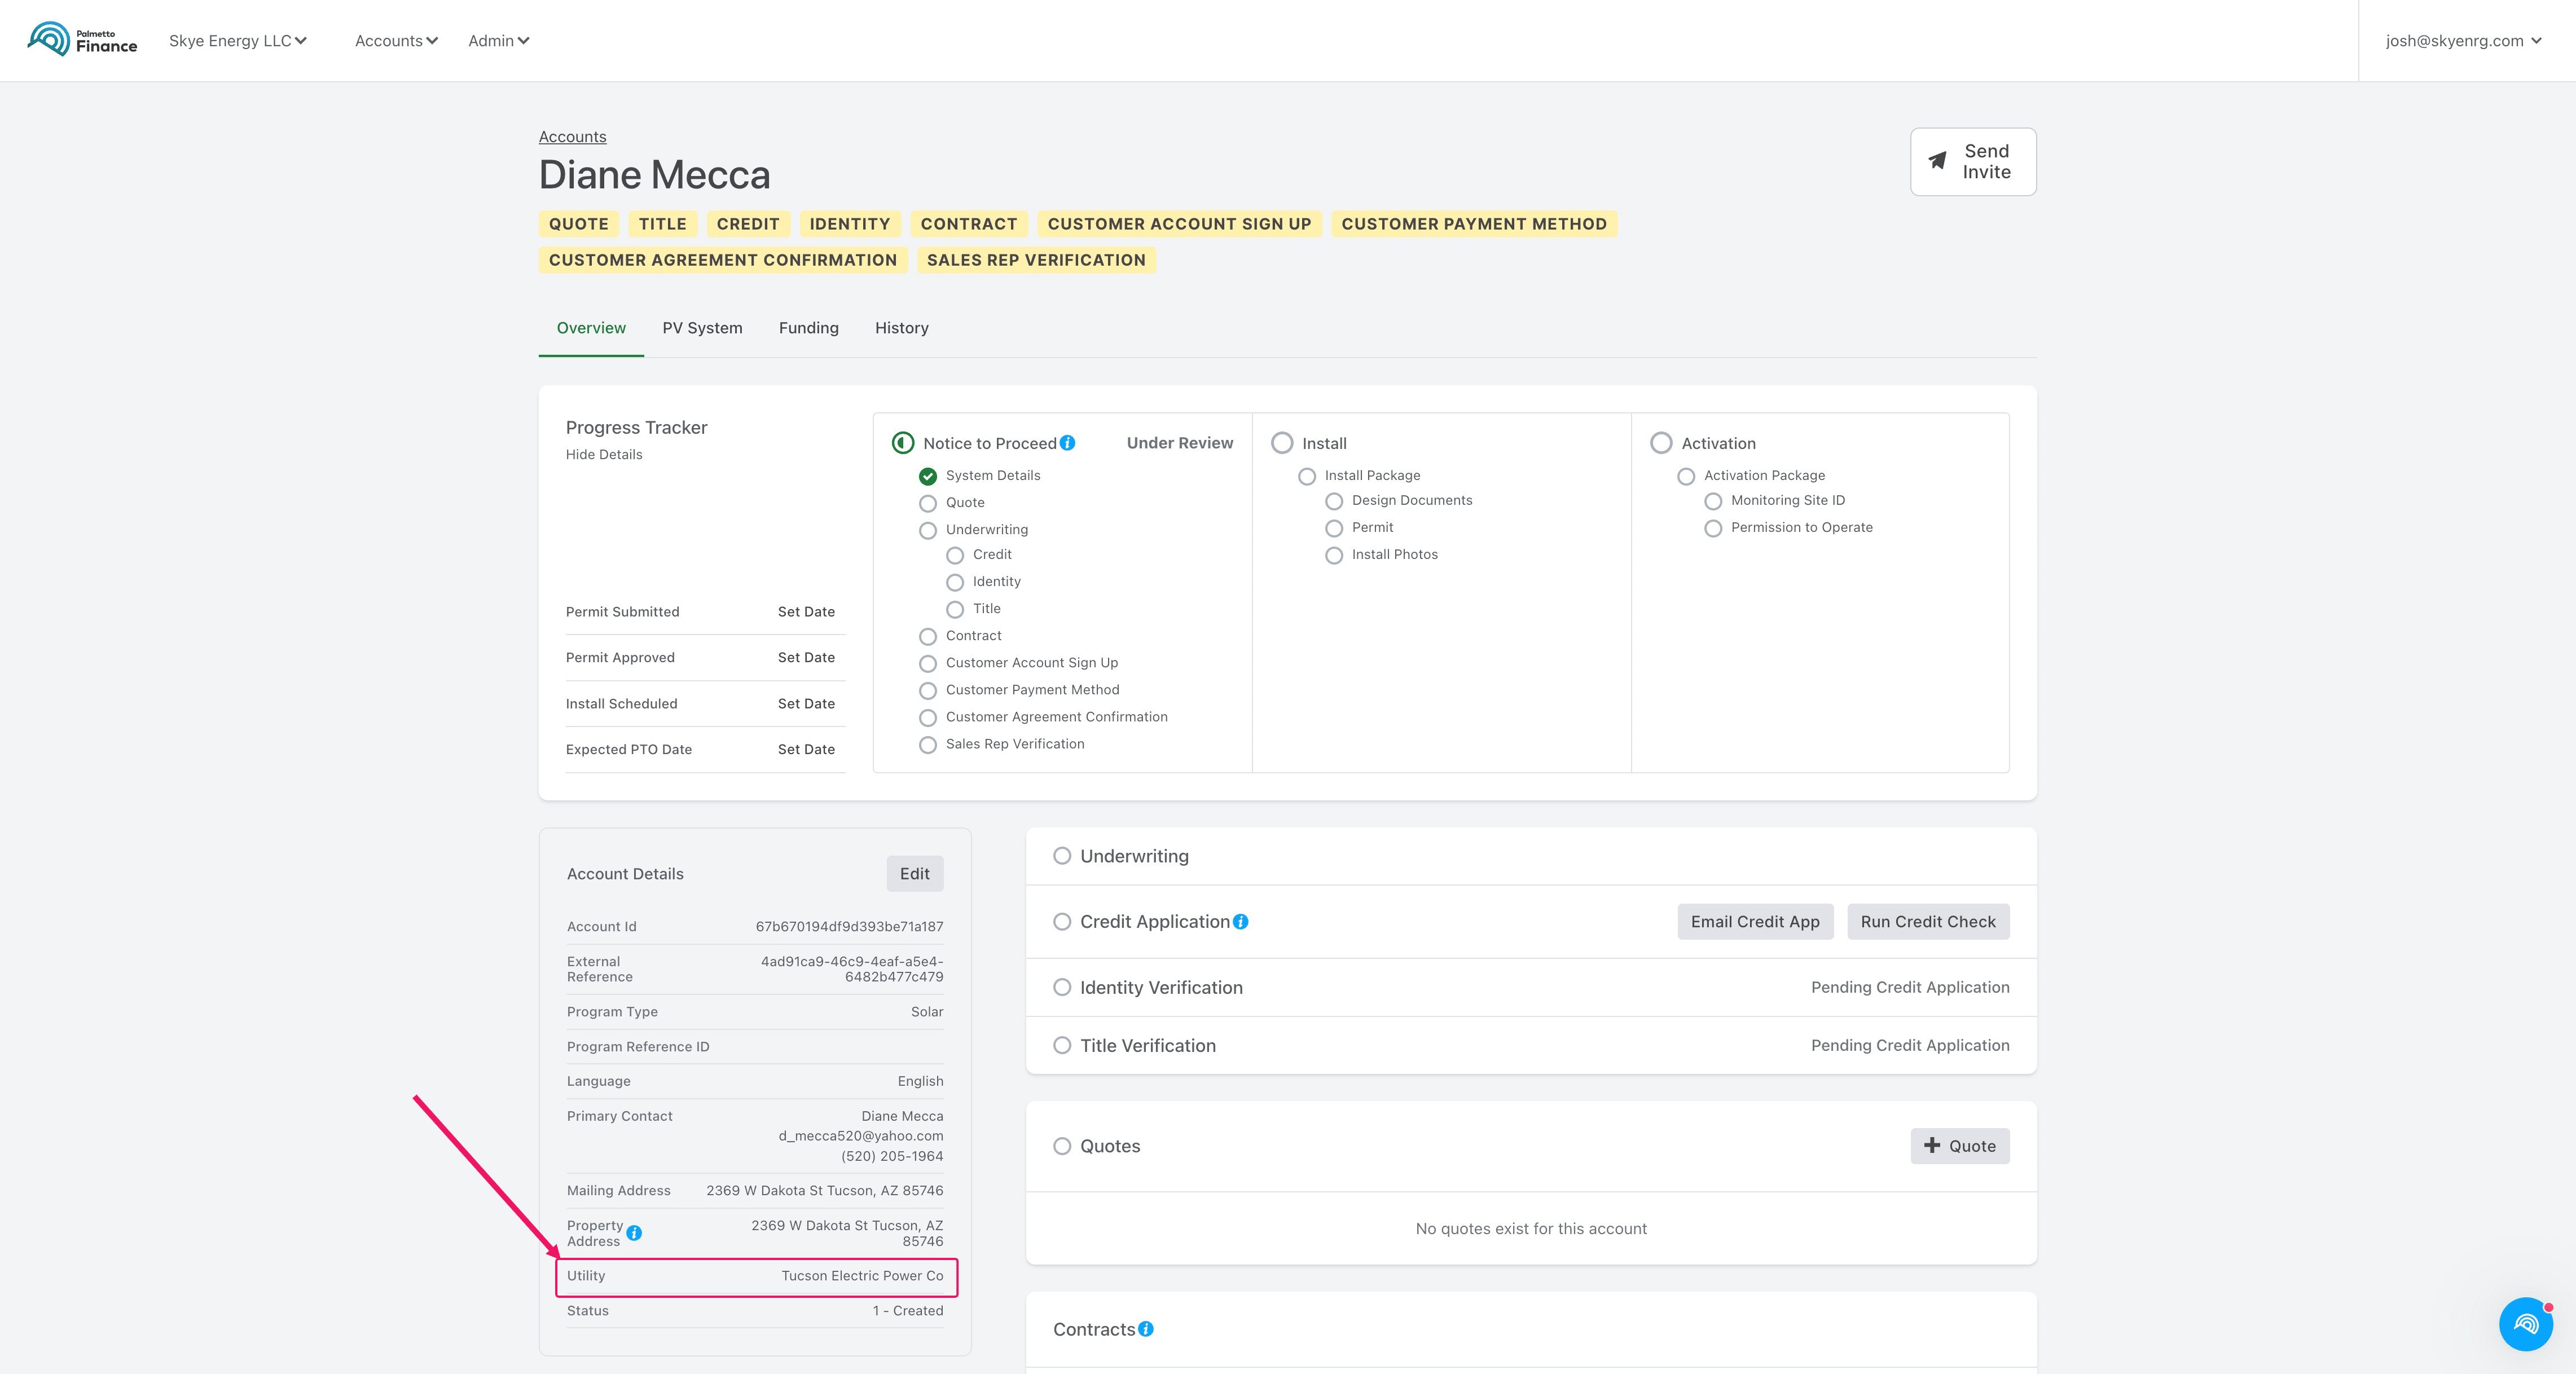This screenshot has height=1374, width=2576.
Task: Click the Identity Verification status circle
Action: pyautogui.click(x=1062, y=987)
